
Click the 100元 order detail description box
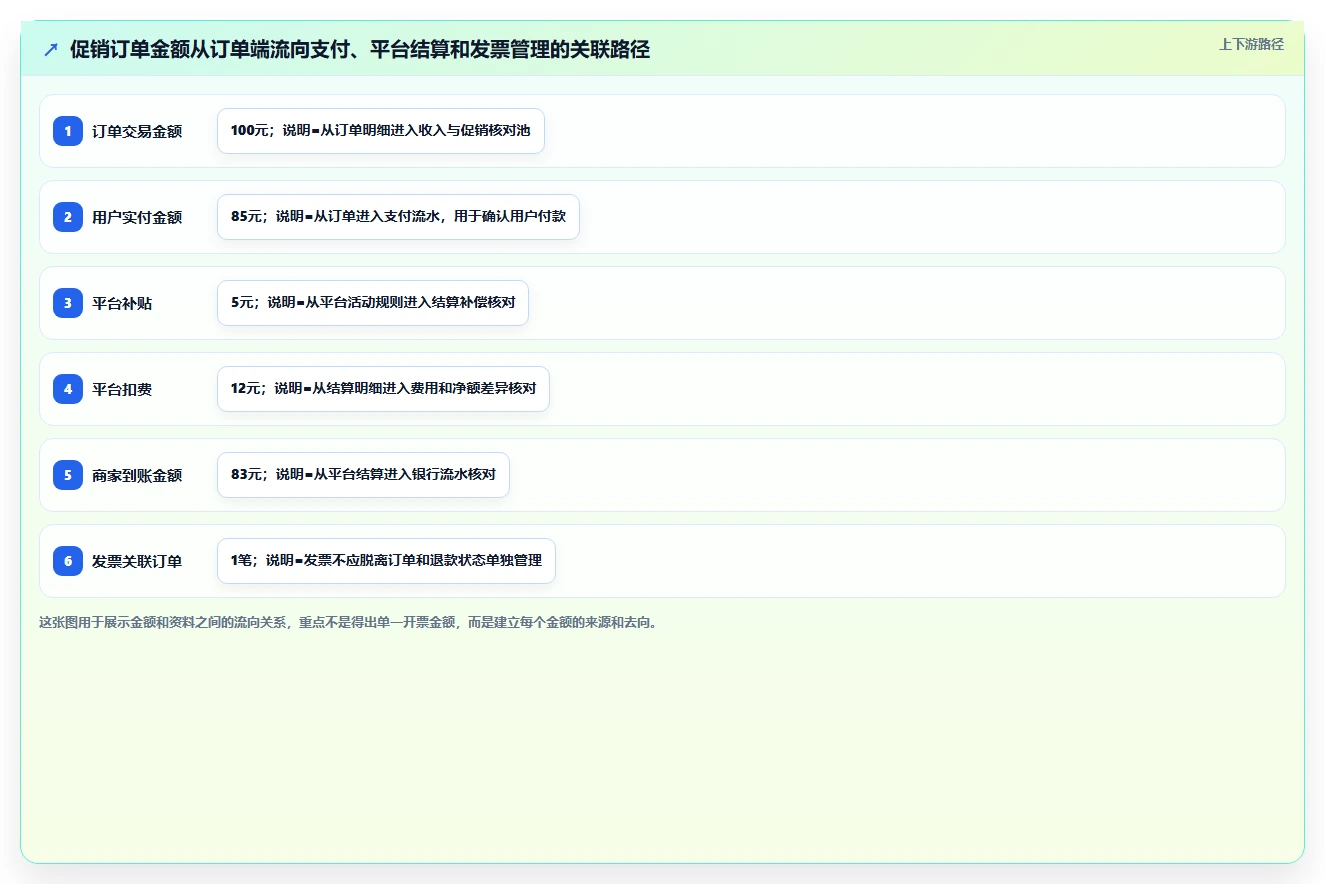(x=381, y=131)
